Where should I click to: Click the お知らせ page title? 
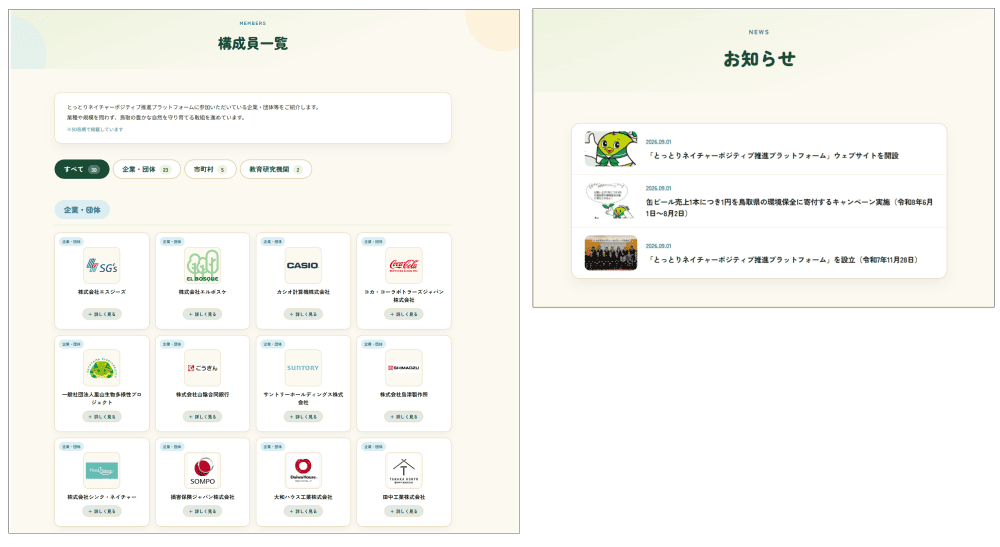point(759,59)
